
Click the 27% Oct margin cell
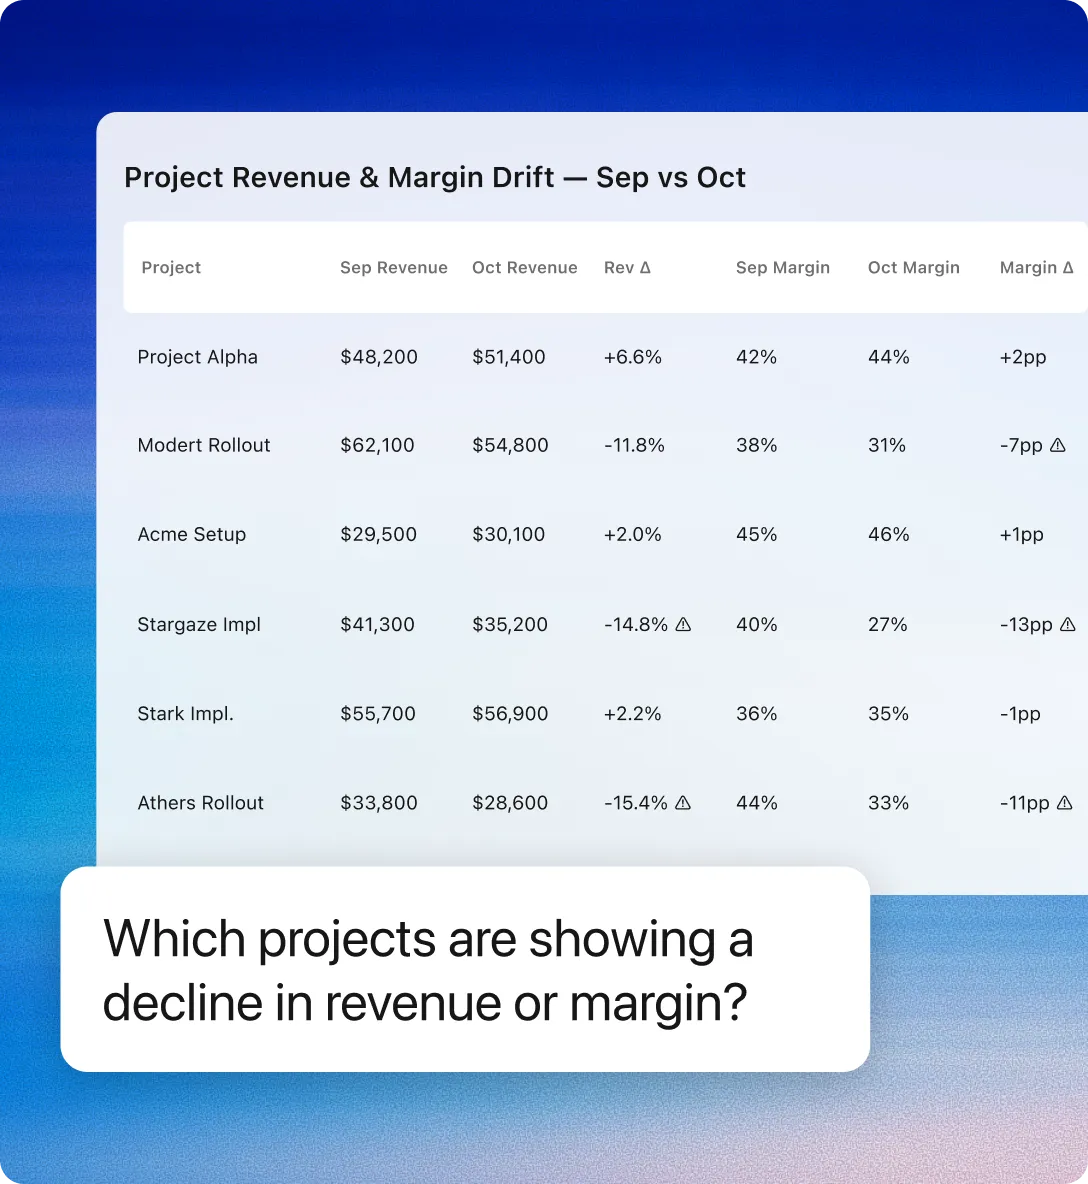[888, 624]
